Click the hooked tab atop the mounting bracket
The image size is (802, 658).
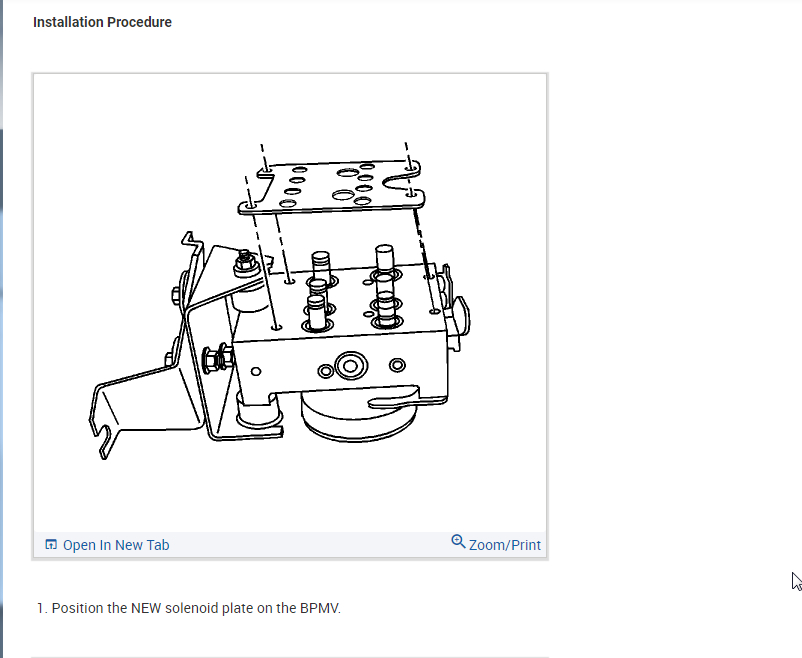(x=190, y=239)
